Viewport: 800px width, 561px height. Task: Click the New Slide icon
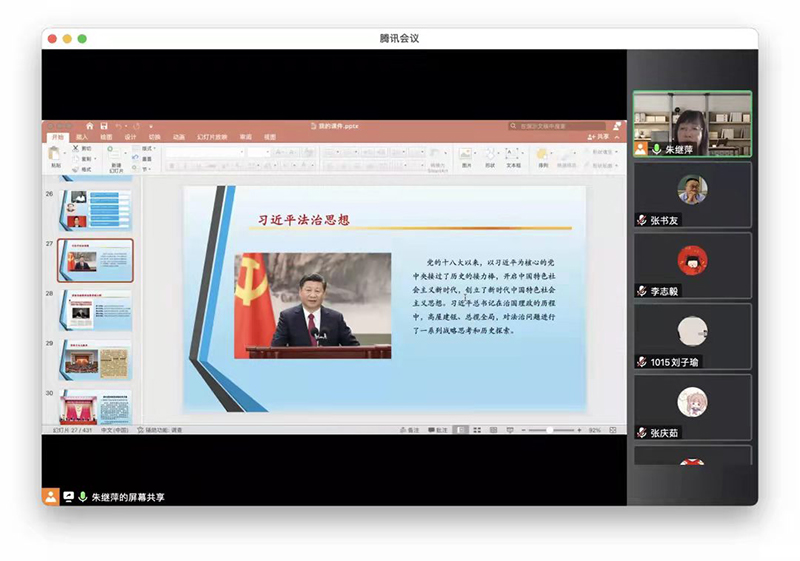[116, 156]
